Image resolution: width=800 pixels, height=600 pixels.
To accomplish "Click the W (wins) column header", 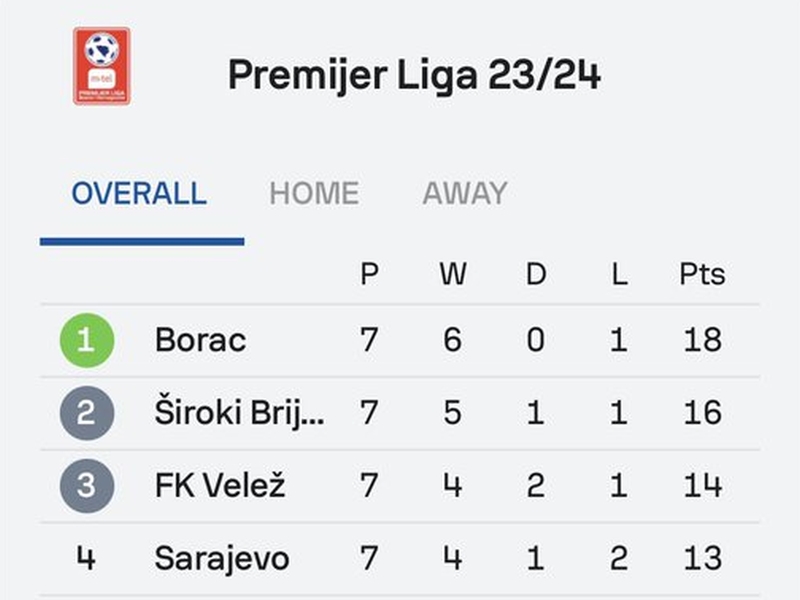I will (x=453, y=274).
